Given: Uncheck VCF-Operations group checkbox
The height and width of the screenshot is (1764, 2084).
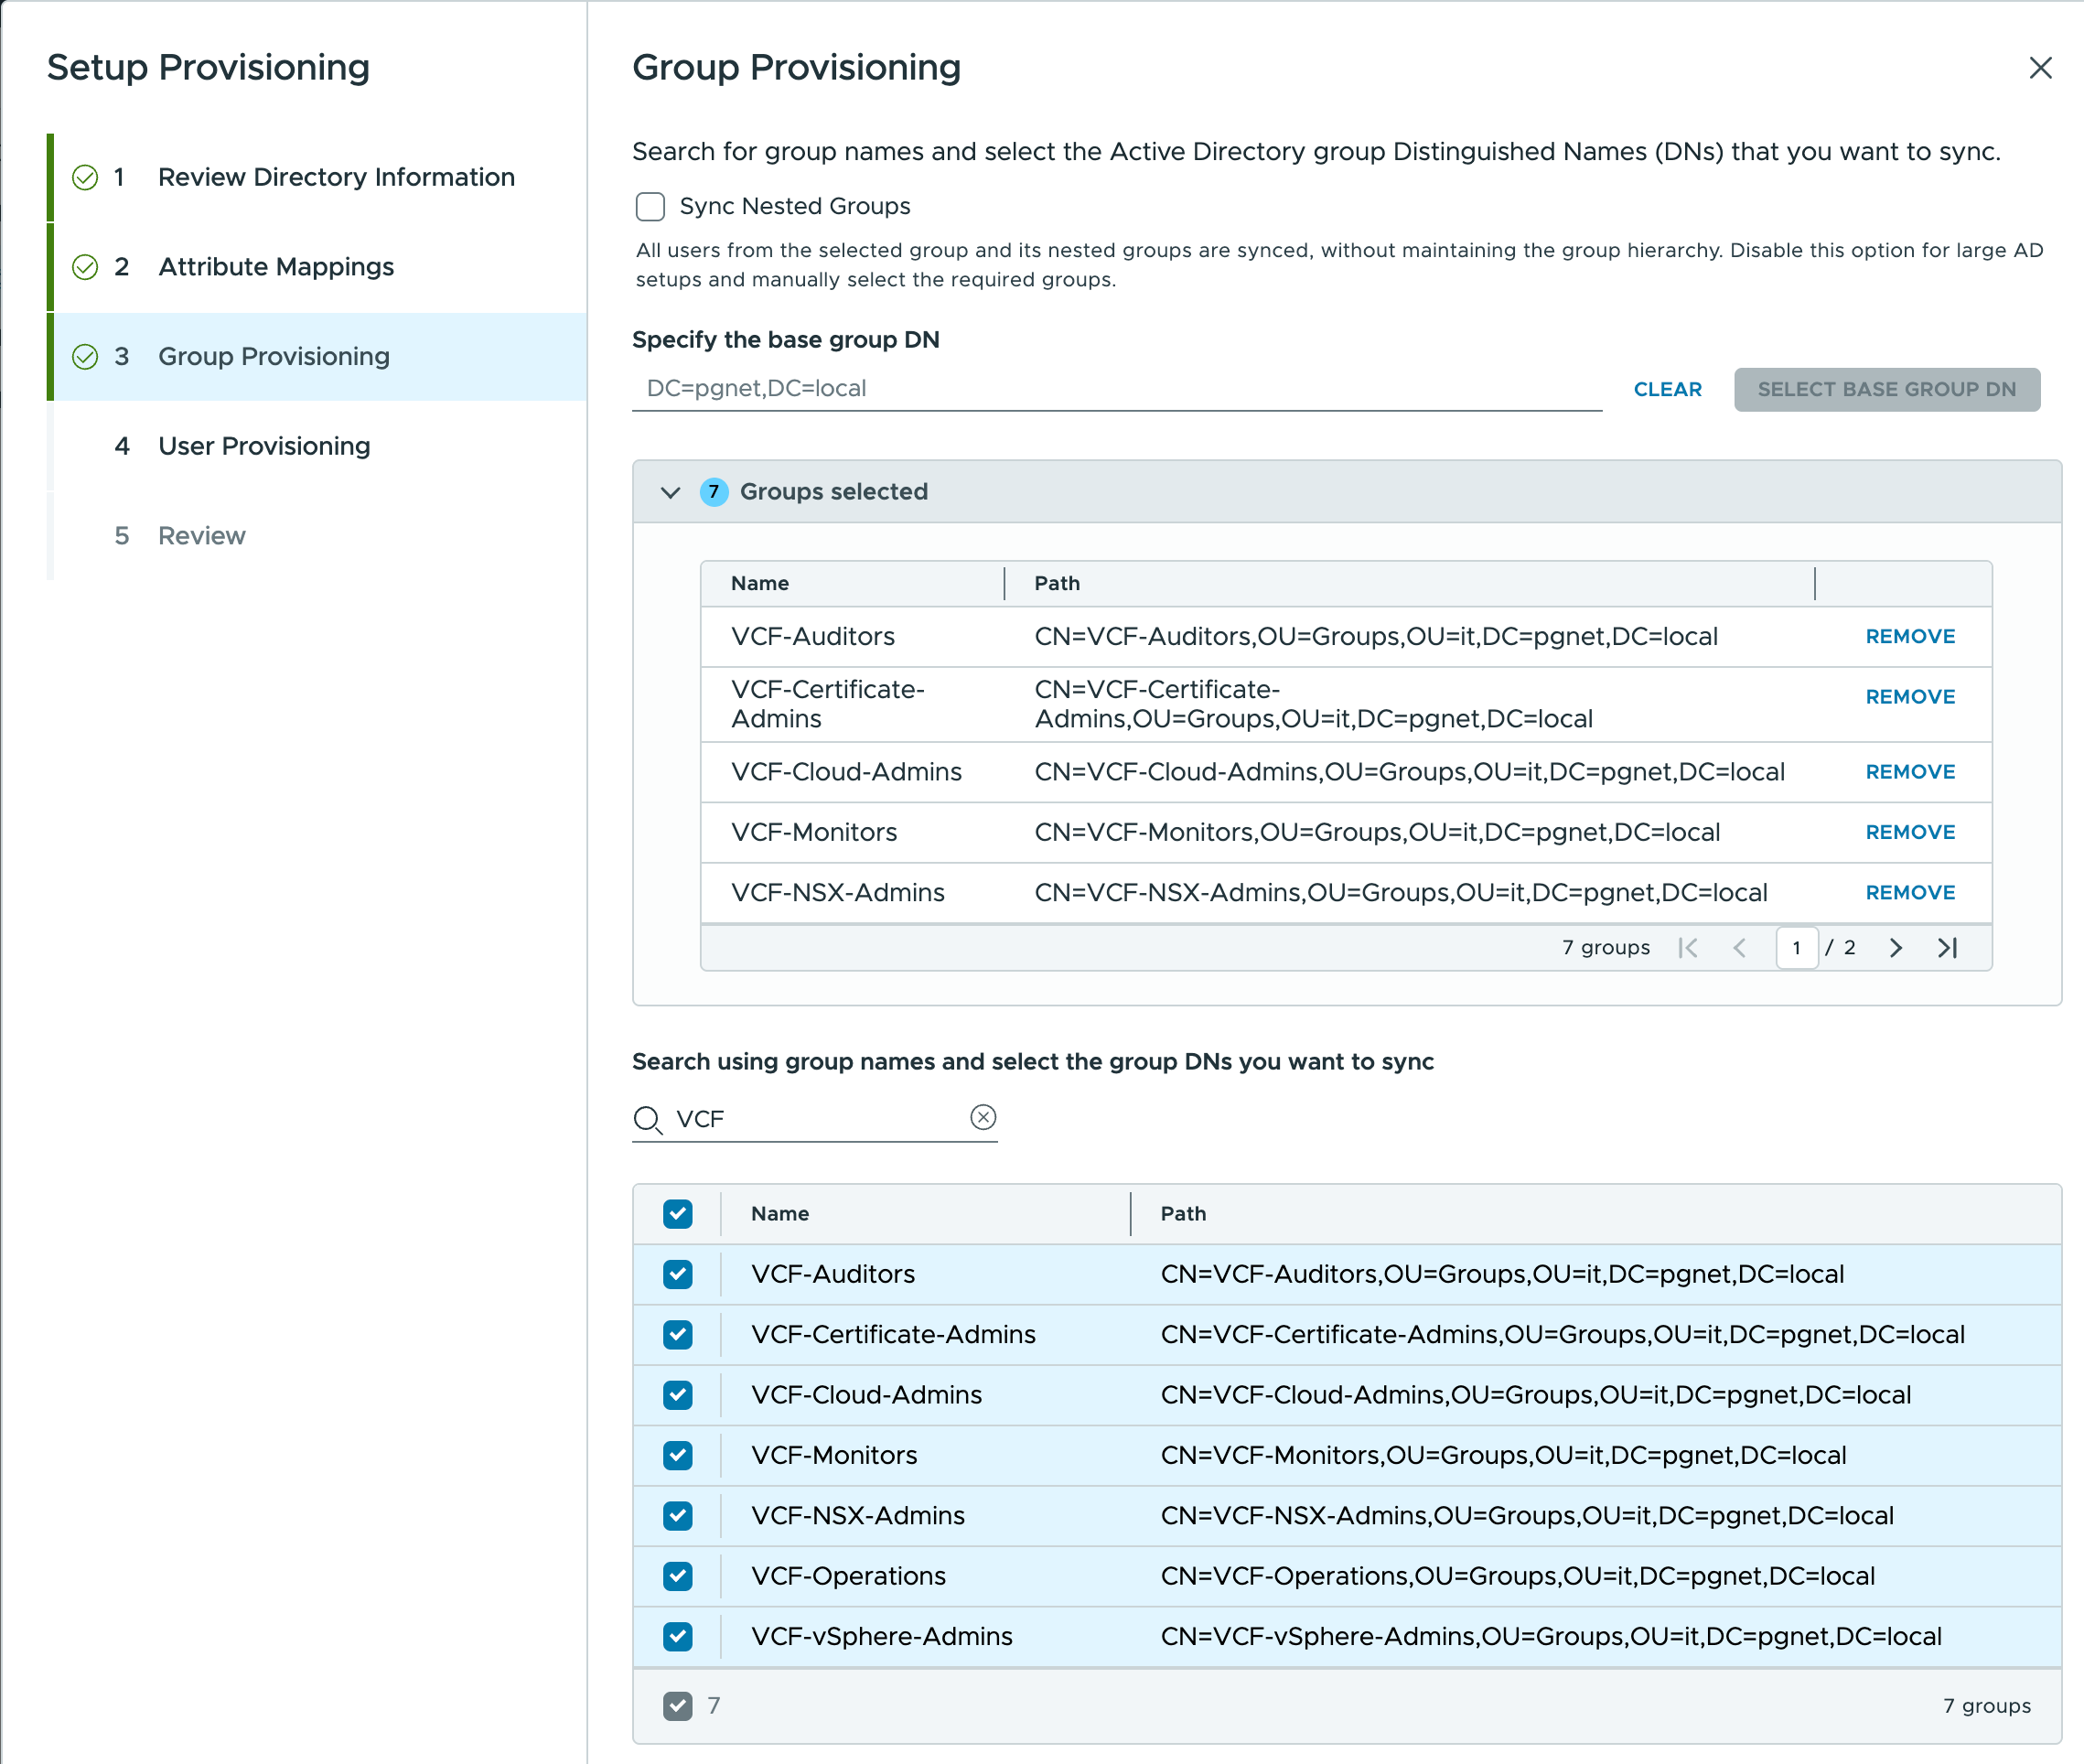Looking at the screenshot, I should pyautogui.click(x=677, y=1576).
